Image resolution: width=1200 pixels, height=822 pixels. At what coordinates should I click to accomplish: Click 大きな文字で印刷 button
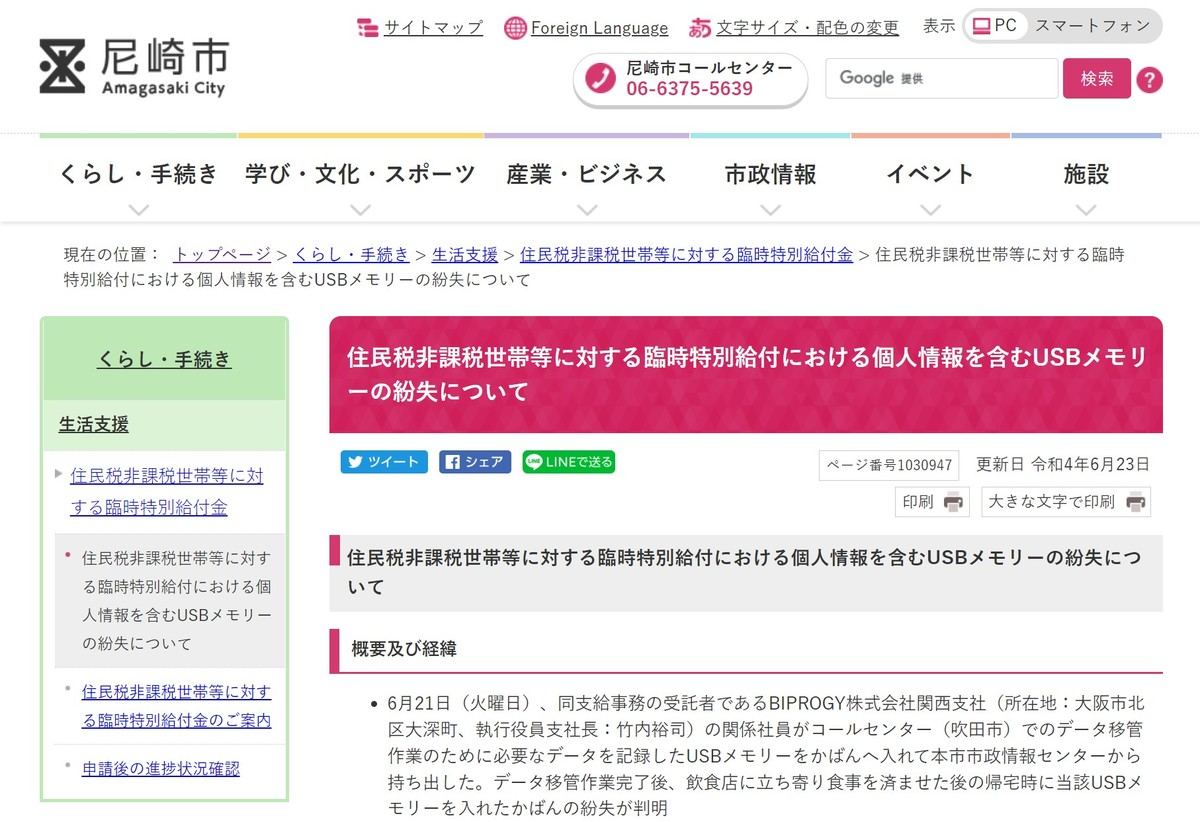pos(1066,501)
